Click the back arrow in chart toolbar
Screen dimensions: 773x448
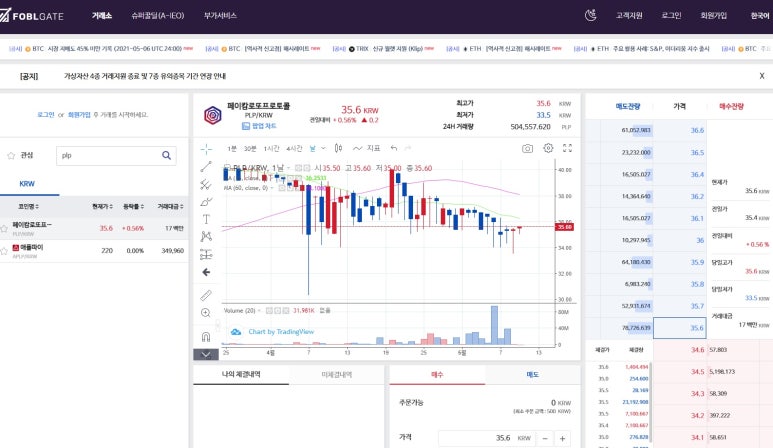[206, 272]
